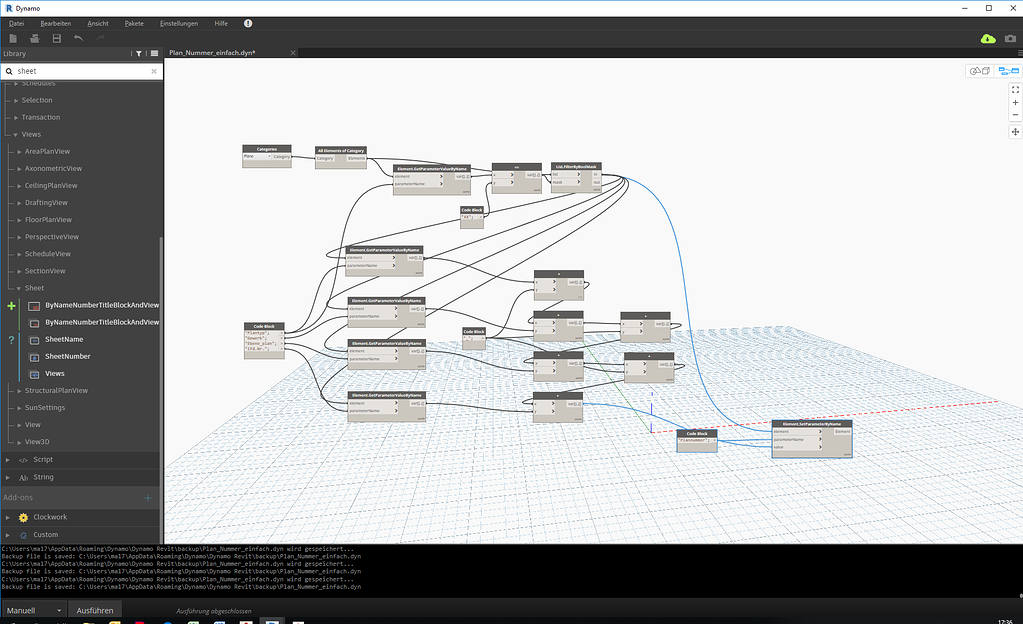Toggle the Library list view mode
The image size is (1023, 624).
pos(155,54)
